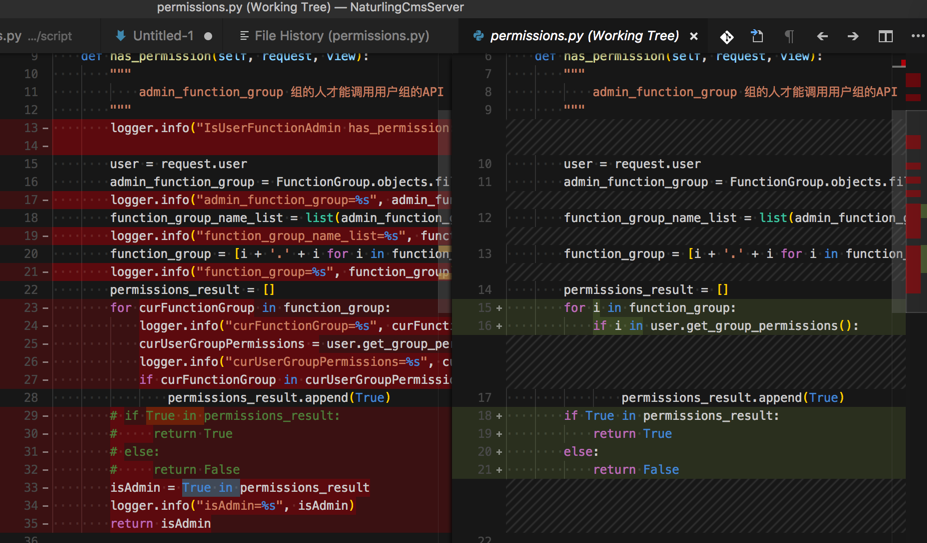This screenshot has width=927, height=543.
Task: Click left pane 'permissions_result = []' line
Action: click(x=192, y=290)
